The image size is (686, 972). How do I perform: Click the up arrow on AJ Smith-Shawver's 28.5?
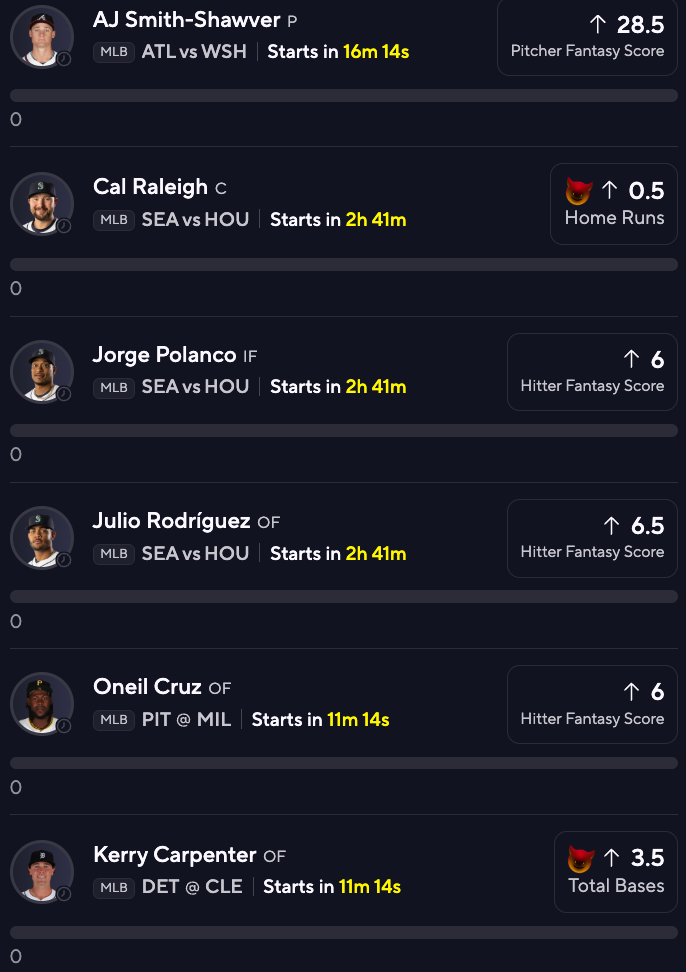click(598, 24)
